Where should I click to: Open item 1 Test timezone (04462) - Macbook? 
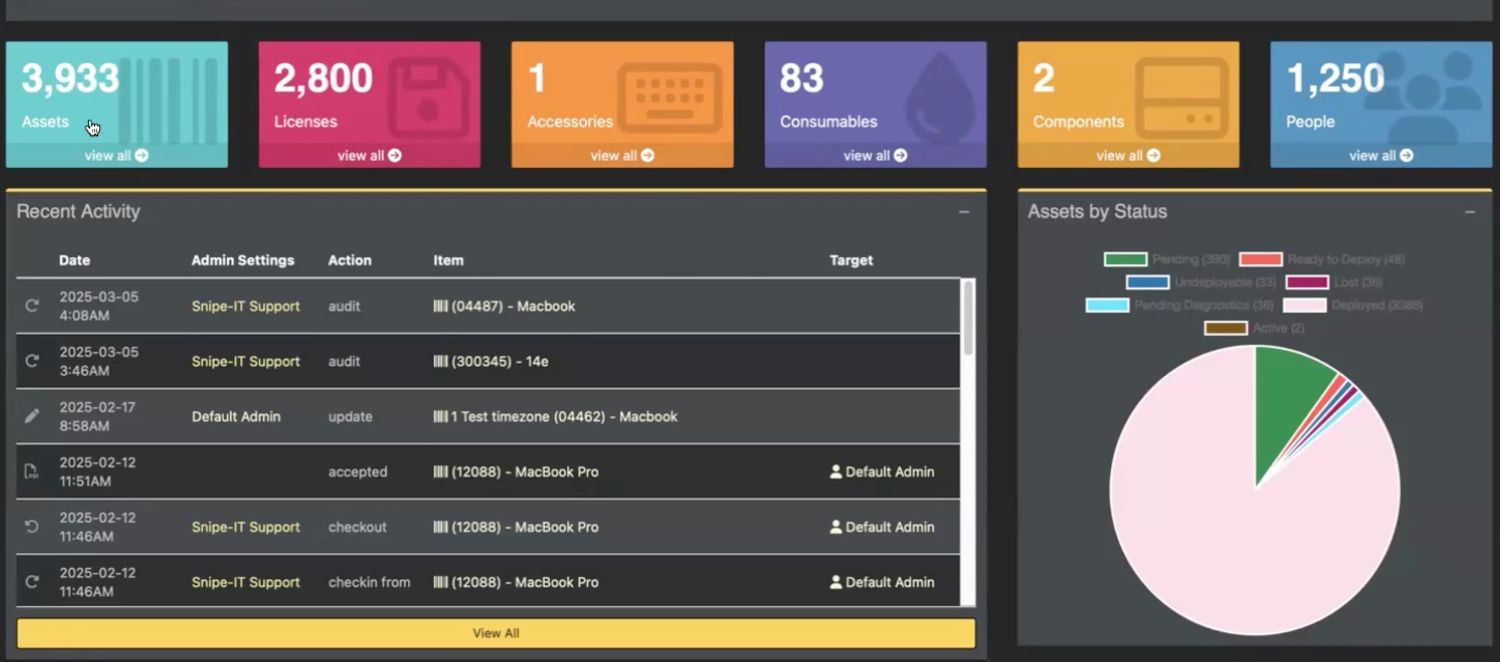pos(564,416)
